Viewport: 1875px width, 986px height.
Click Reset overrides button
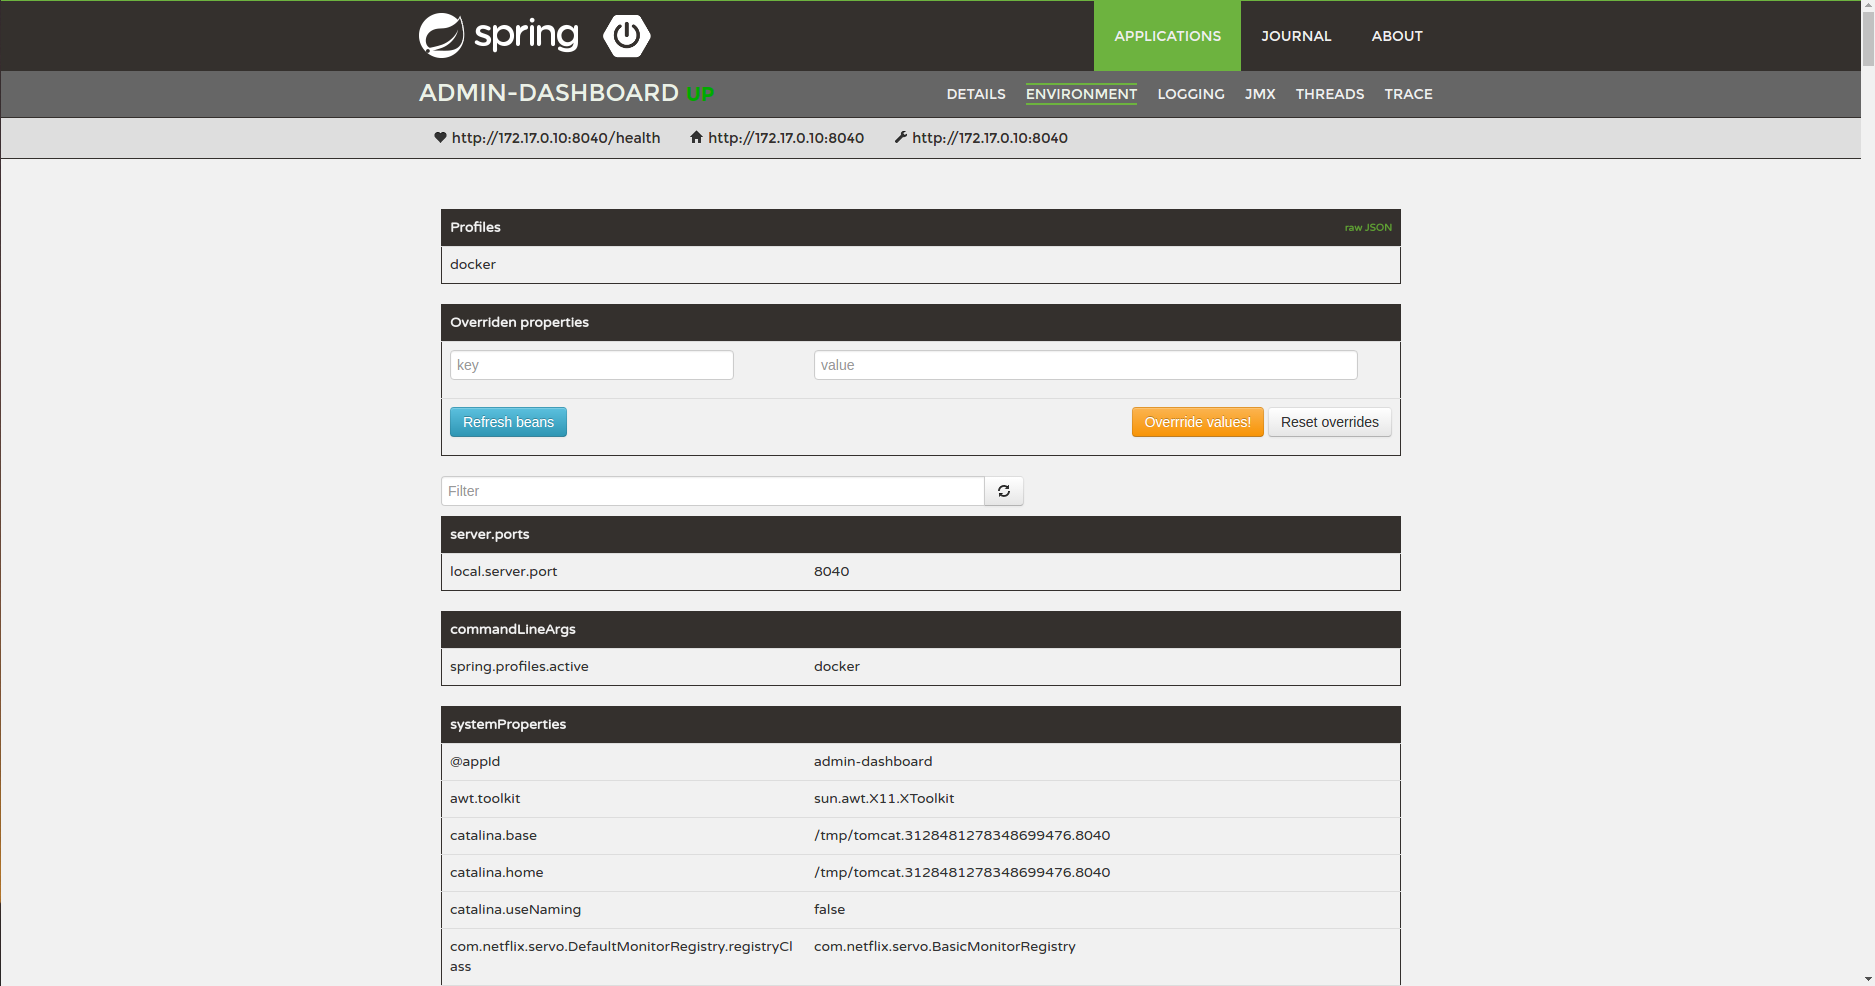tap(1329, 422)
